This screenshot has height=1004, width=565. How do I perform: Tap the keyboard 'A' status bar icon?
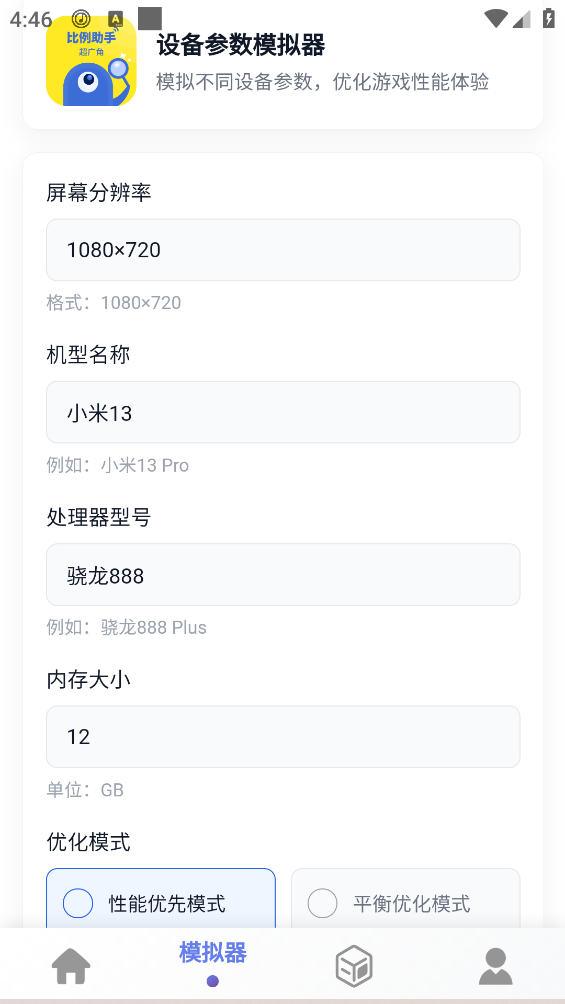coord(116,19)
